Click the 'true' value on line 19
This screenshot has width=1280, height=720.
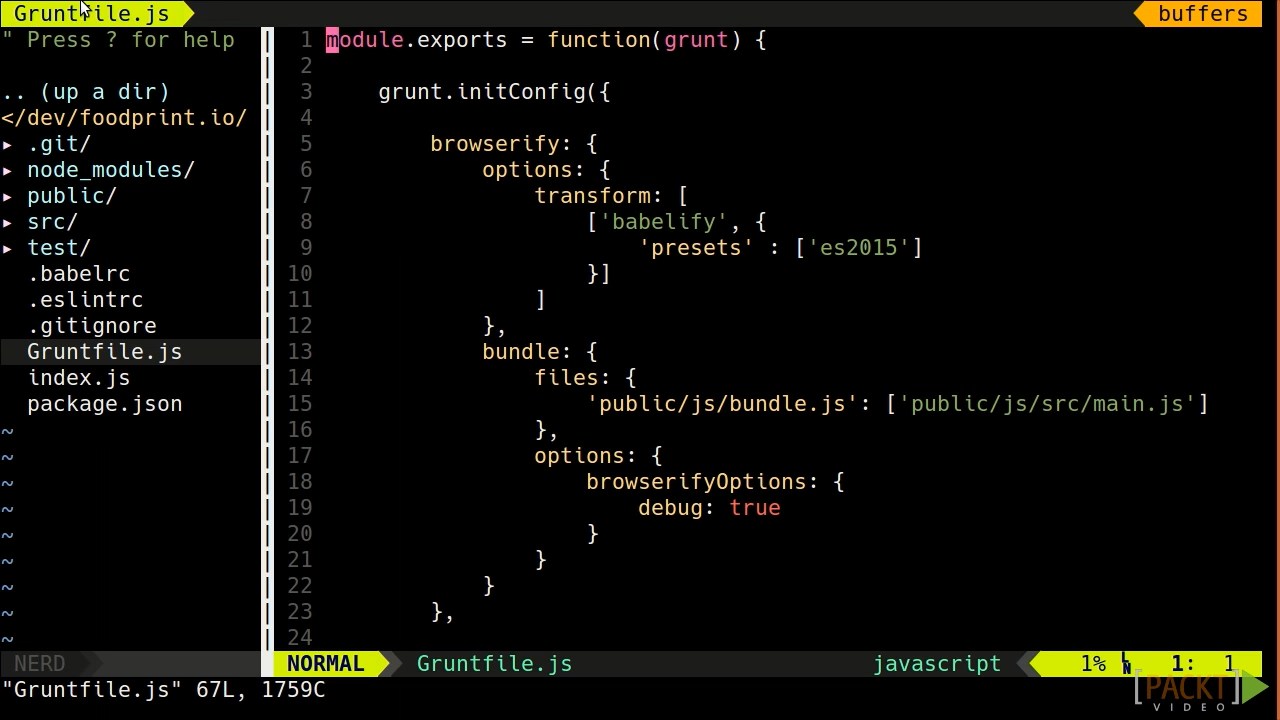coord(755,508)
